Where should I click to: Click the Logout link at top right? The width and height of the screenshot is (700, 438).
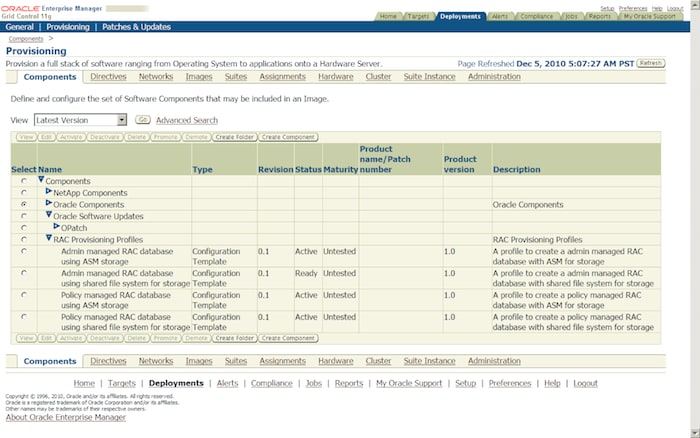pyautogui.click(x=675, y=8)
